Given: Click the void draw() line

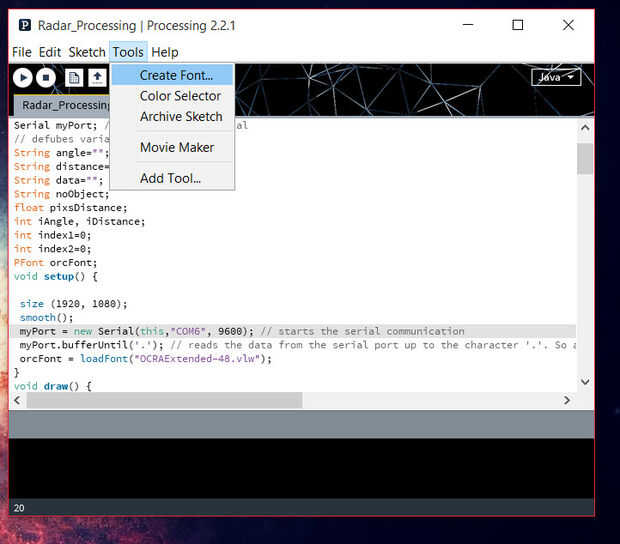Looking at the screenshot, I should 53,386.
